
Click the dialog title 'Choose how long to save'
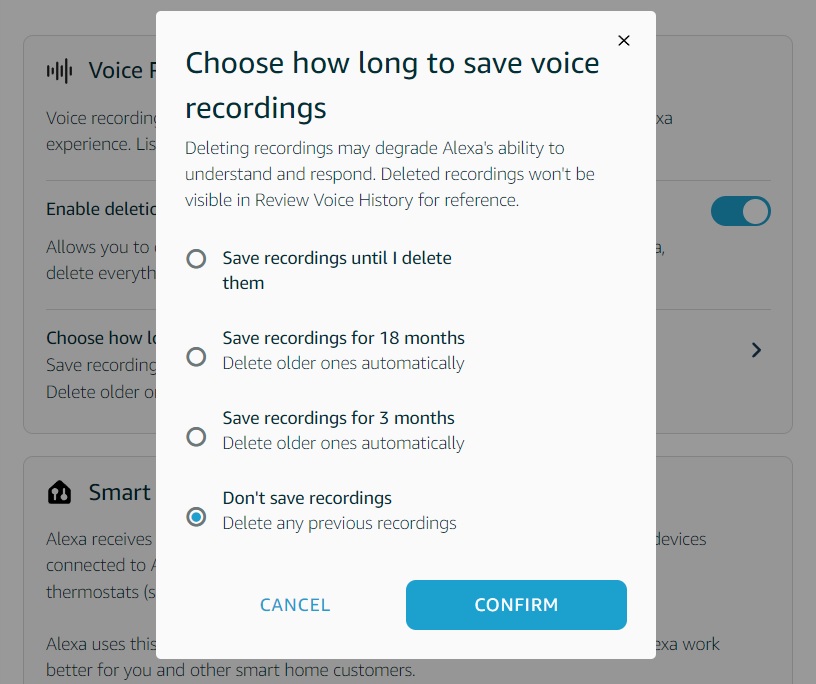pyautogui.click(x=392, y=84)
